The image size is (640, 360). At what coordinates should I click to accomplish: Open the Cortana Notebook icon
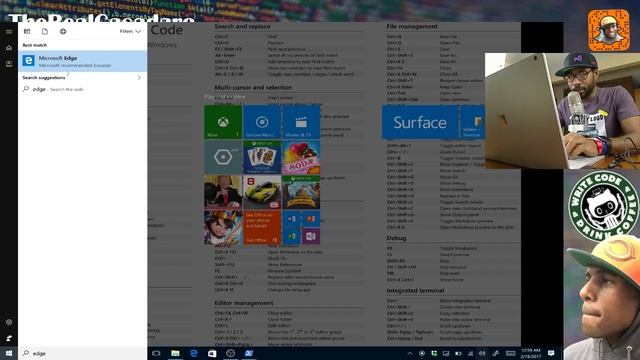pyautogui.click(x=9, y=64)
